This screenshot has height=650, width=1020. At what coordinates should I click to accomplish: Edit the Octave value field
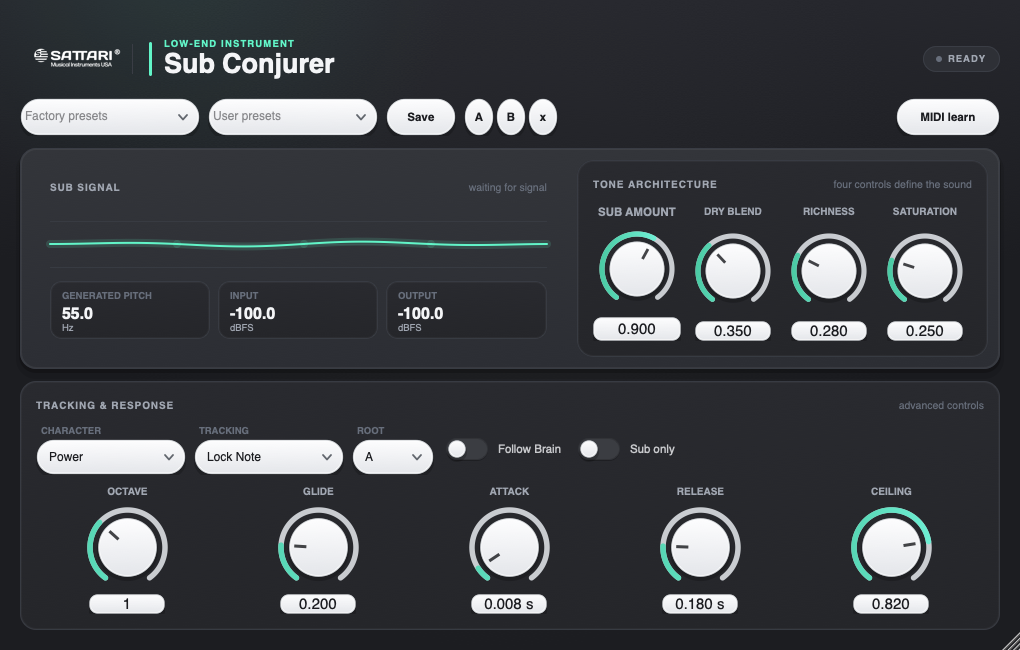[x=127, y=604]
